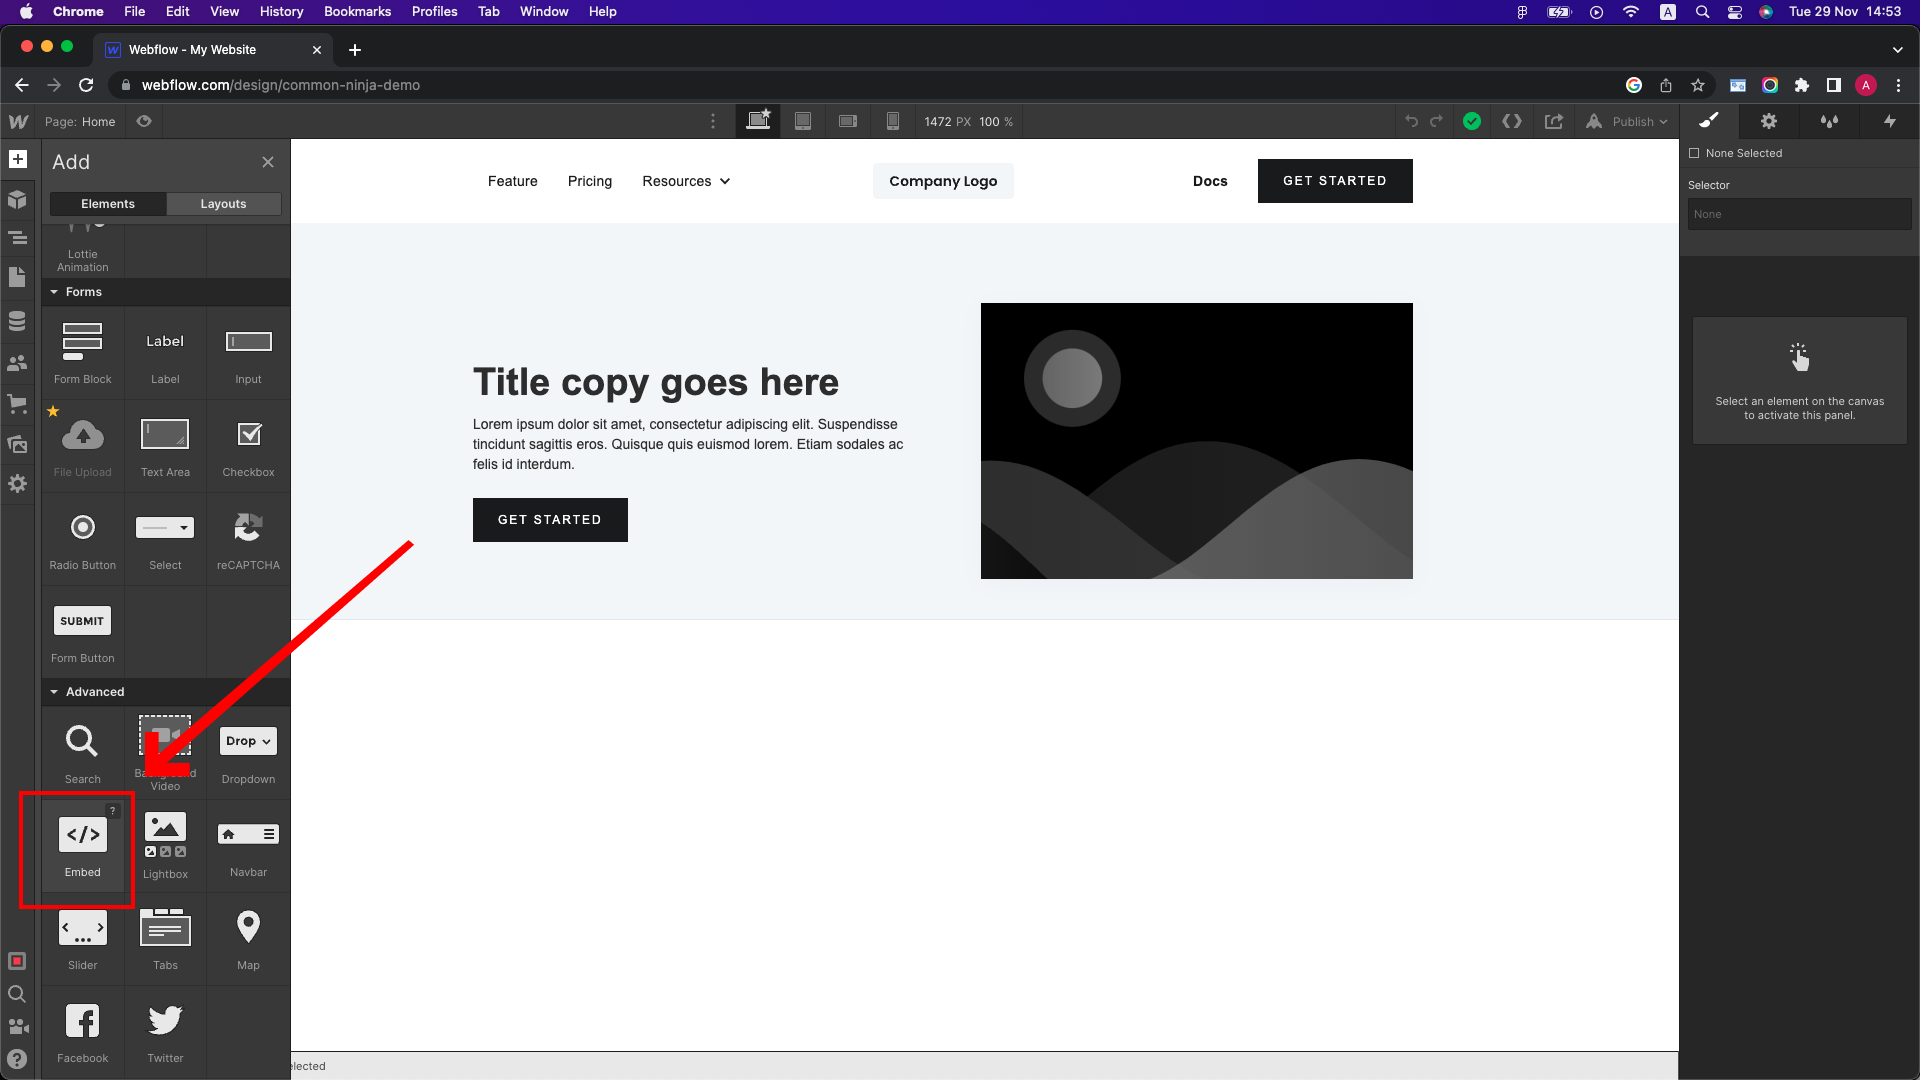
Task: Select the hero placeholder image
Action: coord(1197,441)
